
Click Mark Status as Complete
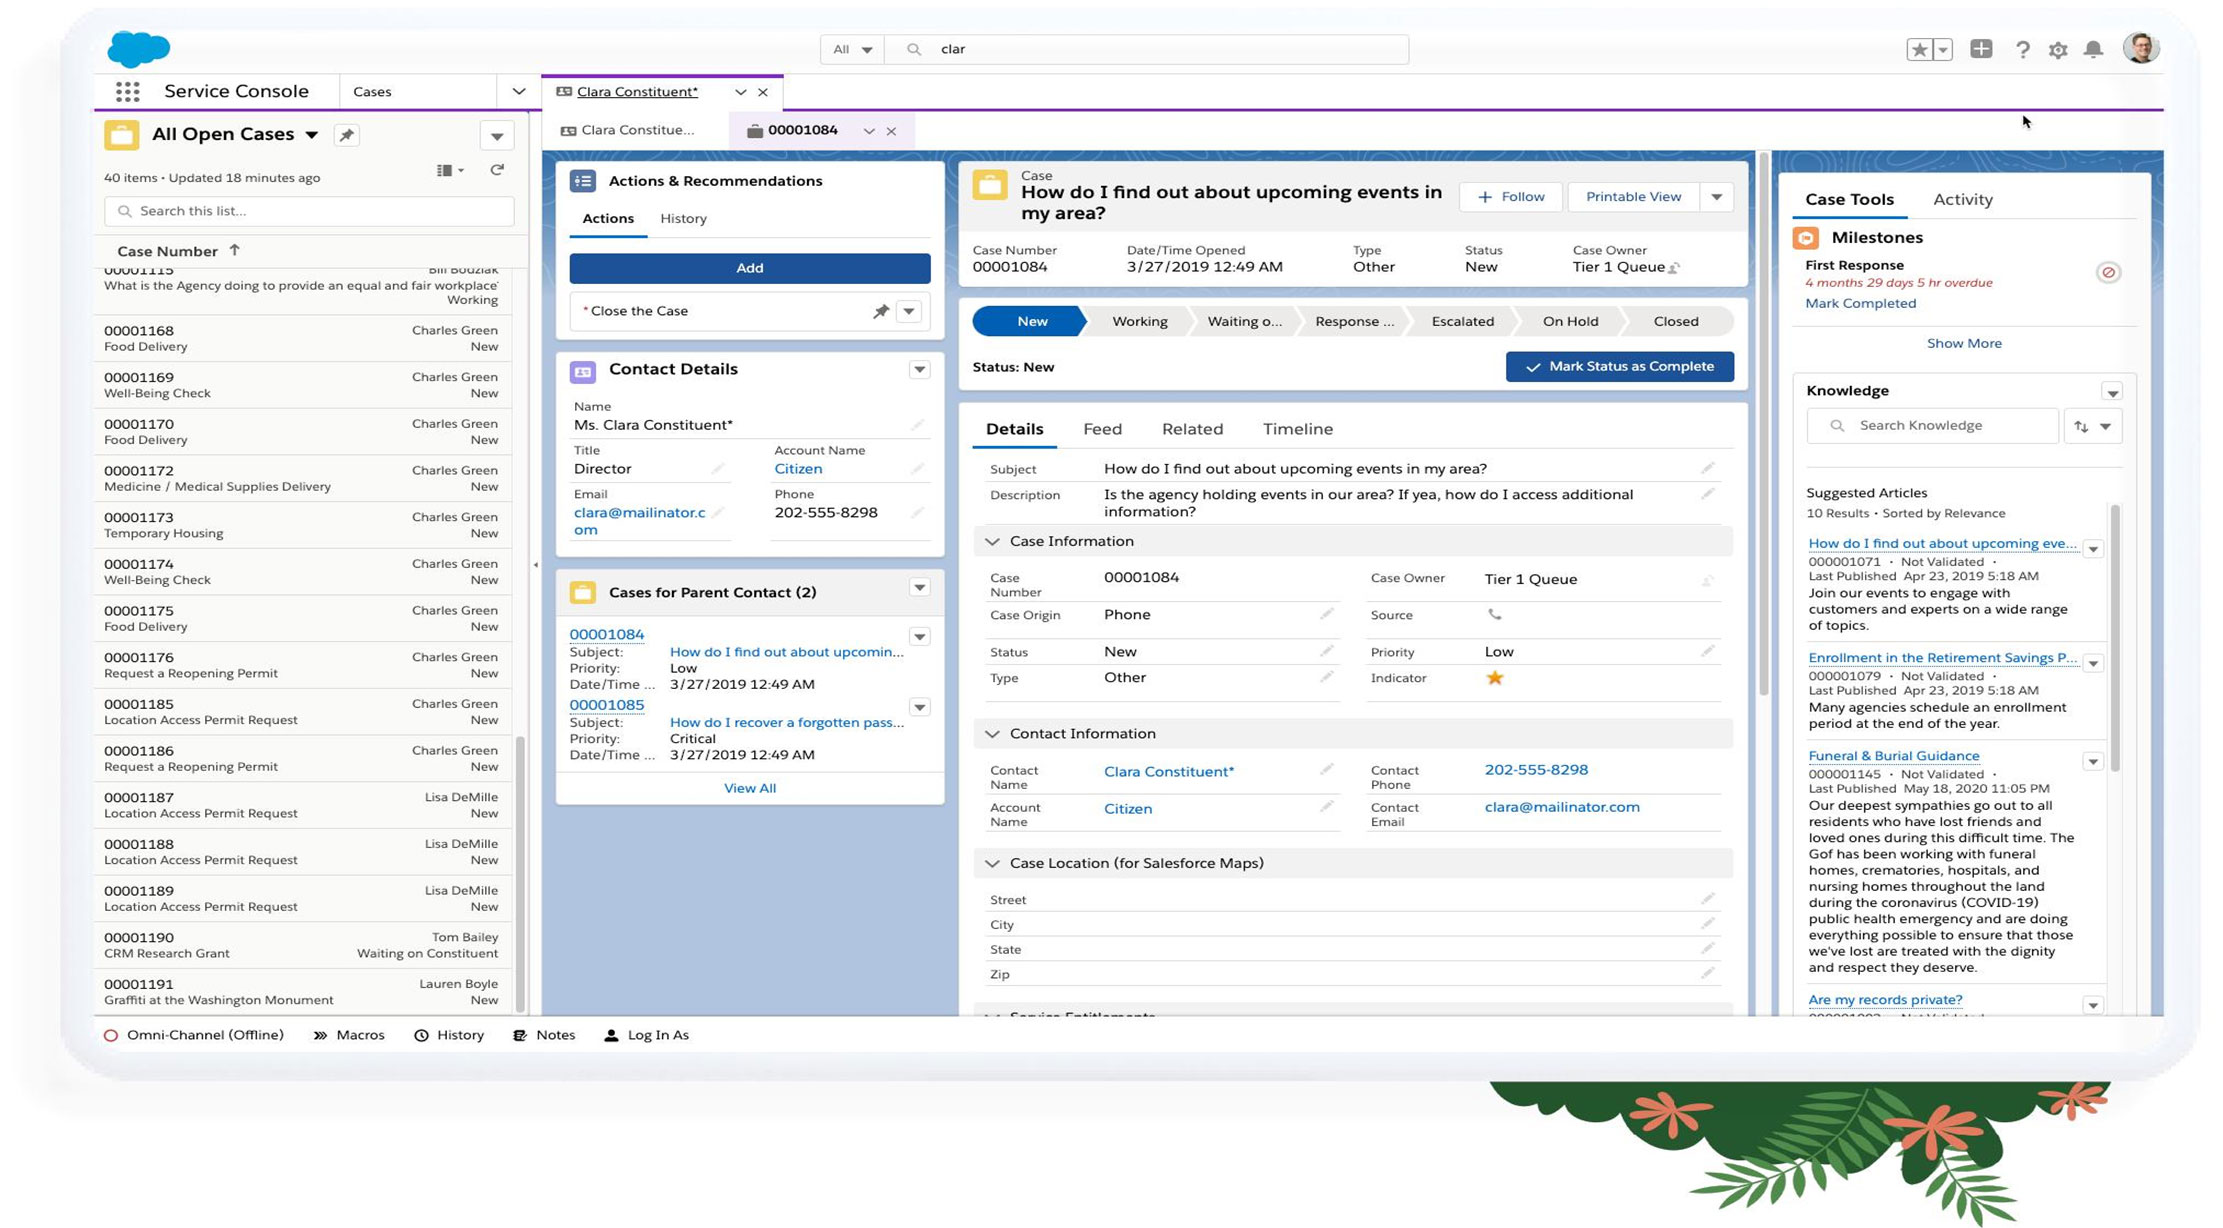[1619, 366]
